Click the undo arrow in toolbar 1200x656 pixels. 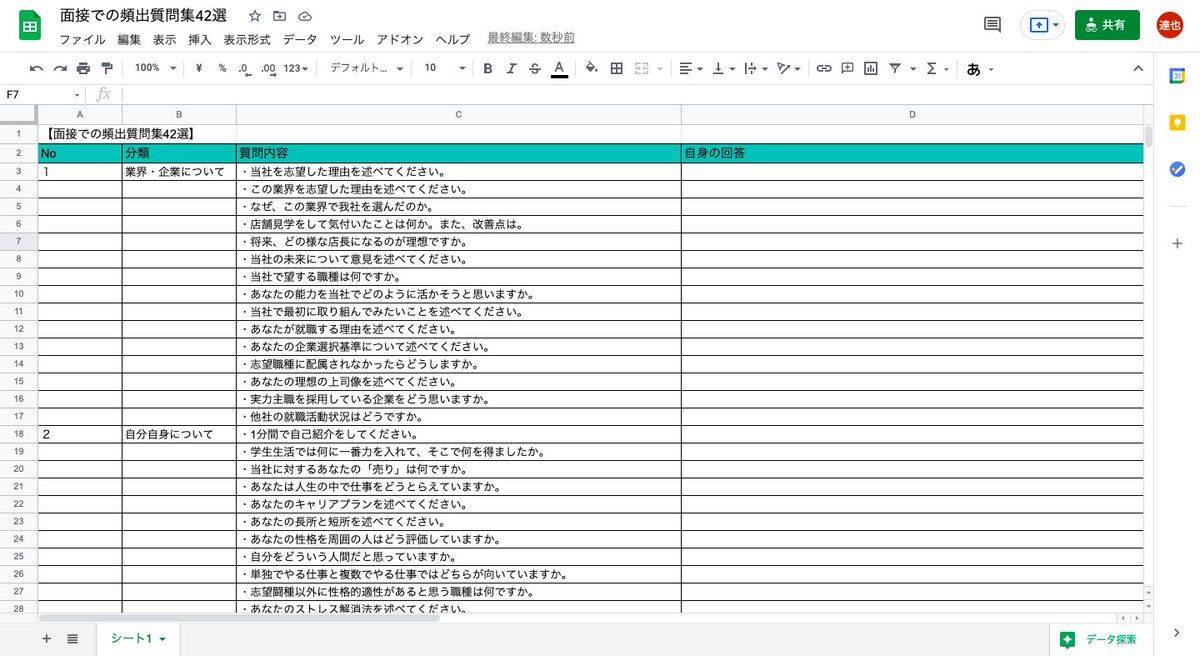[36, 68]
